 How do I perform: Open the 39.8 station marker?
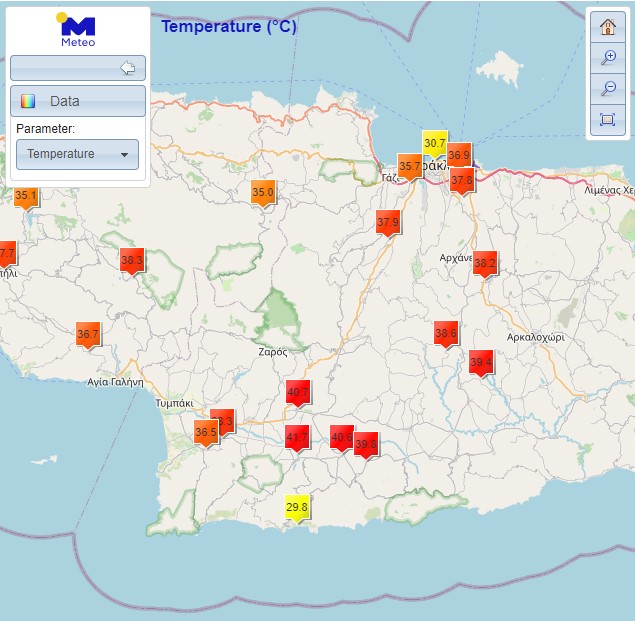pos(367,444)
